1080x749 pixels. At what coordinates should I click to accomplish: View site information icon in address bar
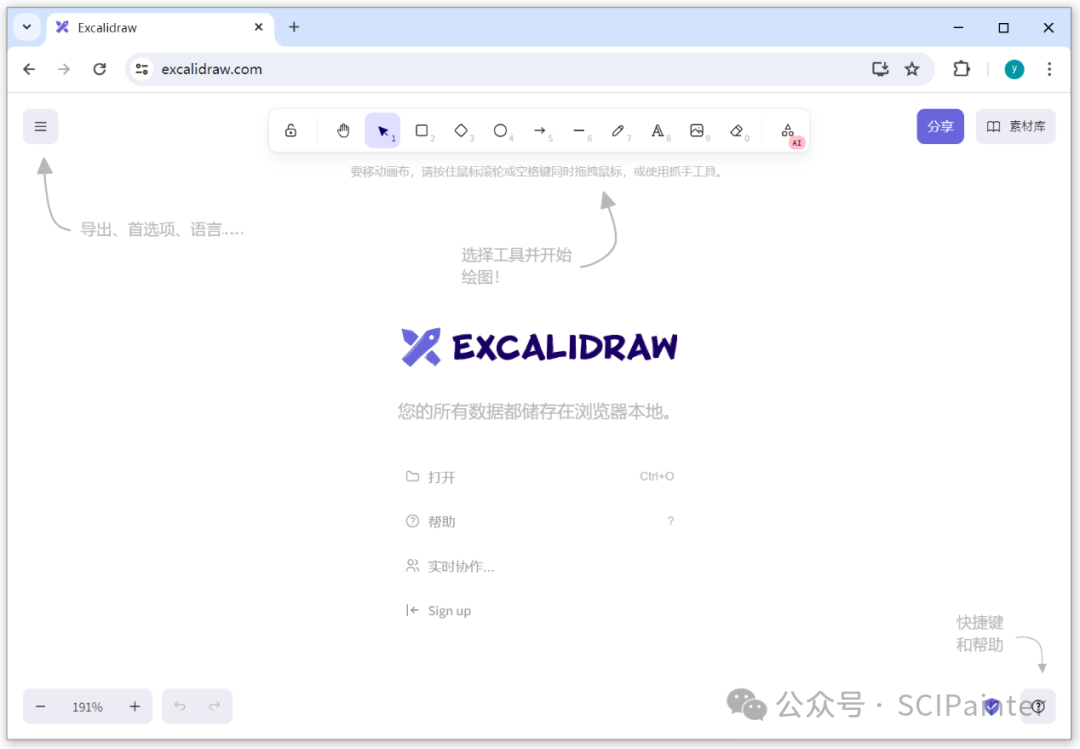click(142, 69)
